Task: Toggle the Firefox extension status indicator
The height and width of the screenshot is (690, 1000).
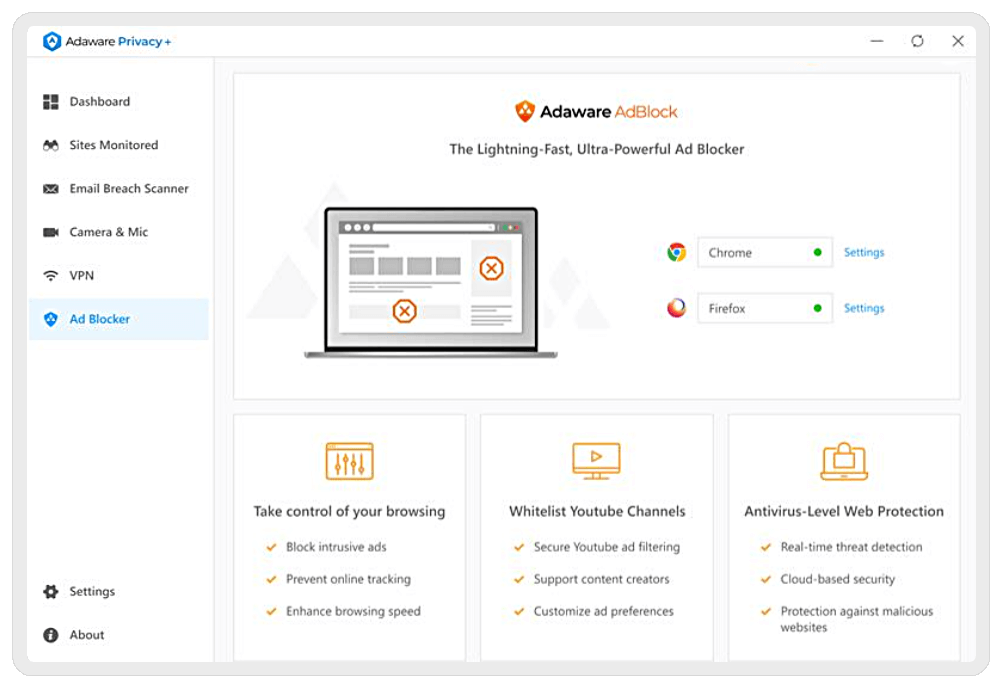Action: click(819, 308)
